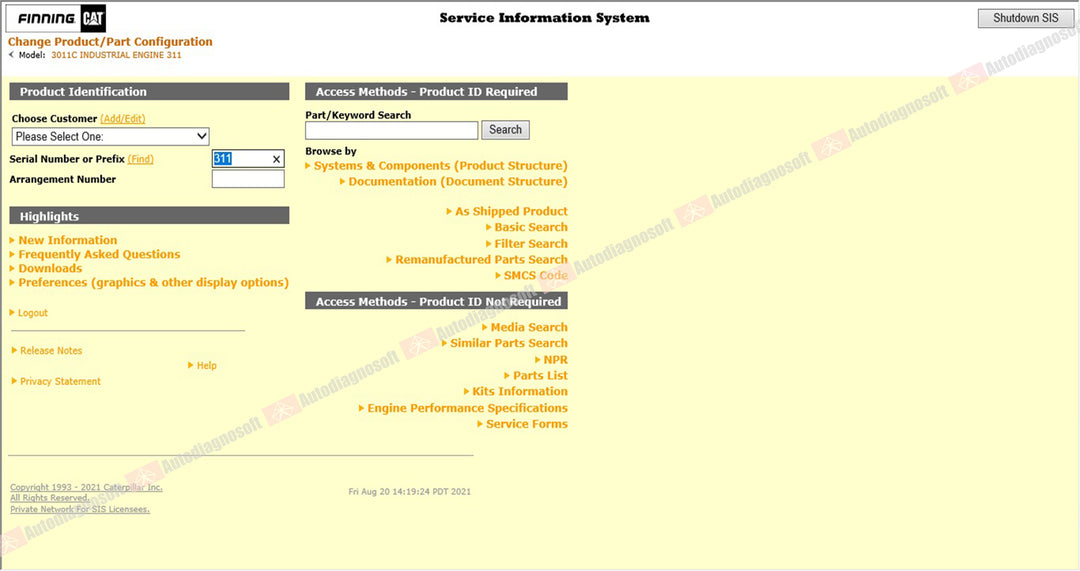The width and height of the screenshot is (1080, 571).
Task: Open Similar Parts Search
Action: pyautogui.click(x=509, y=343)
